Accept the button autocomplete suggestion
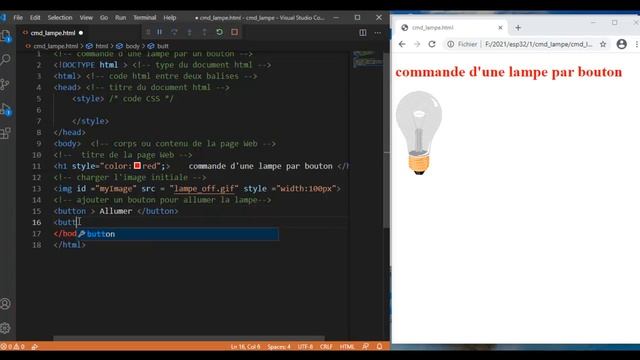Screen dimensions: 640x360 pyautogui.click(x=178, y=234)
